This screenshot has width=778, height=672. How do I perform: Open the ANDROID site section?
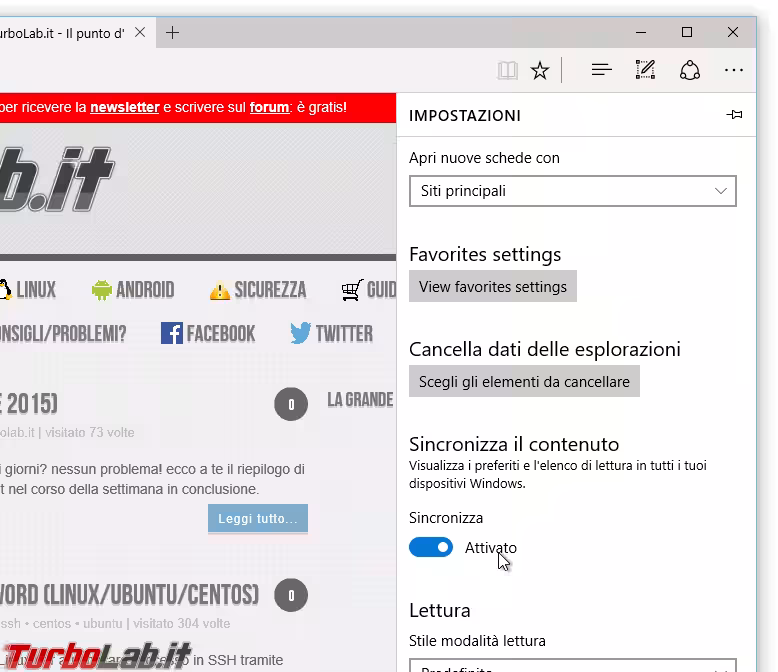pos(145,290)
